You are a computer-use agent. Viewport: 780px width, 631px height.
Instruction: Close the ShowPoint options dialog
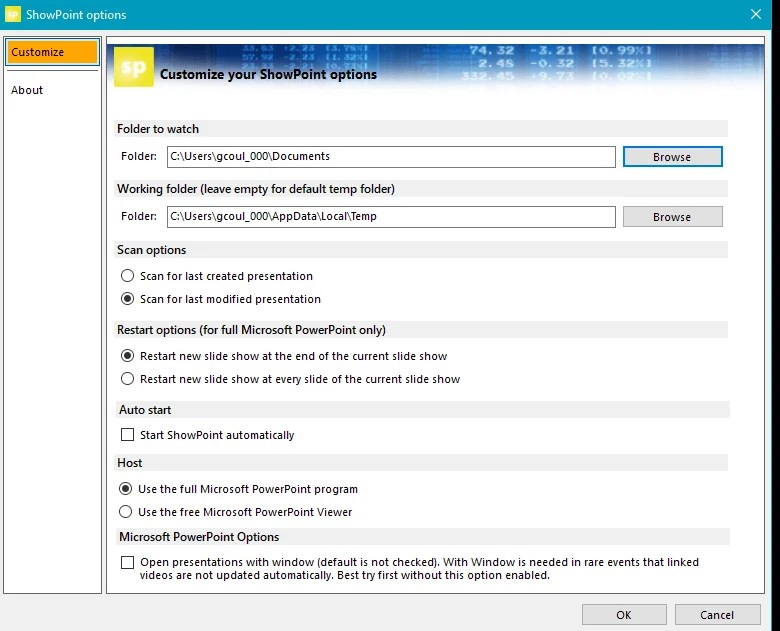(756, 14)
